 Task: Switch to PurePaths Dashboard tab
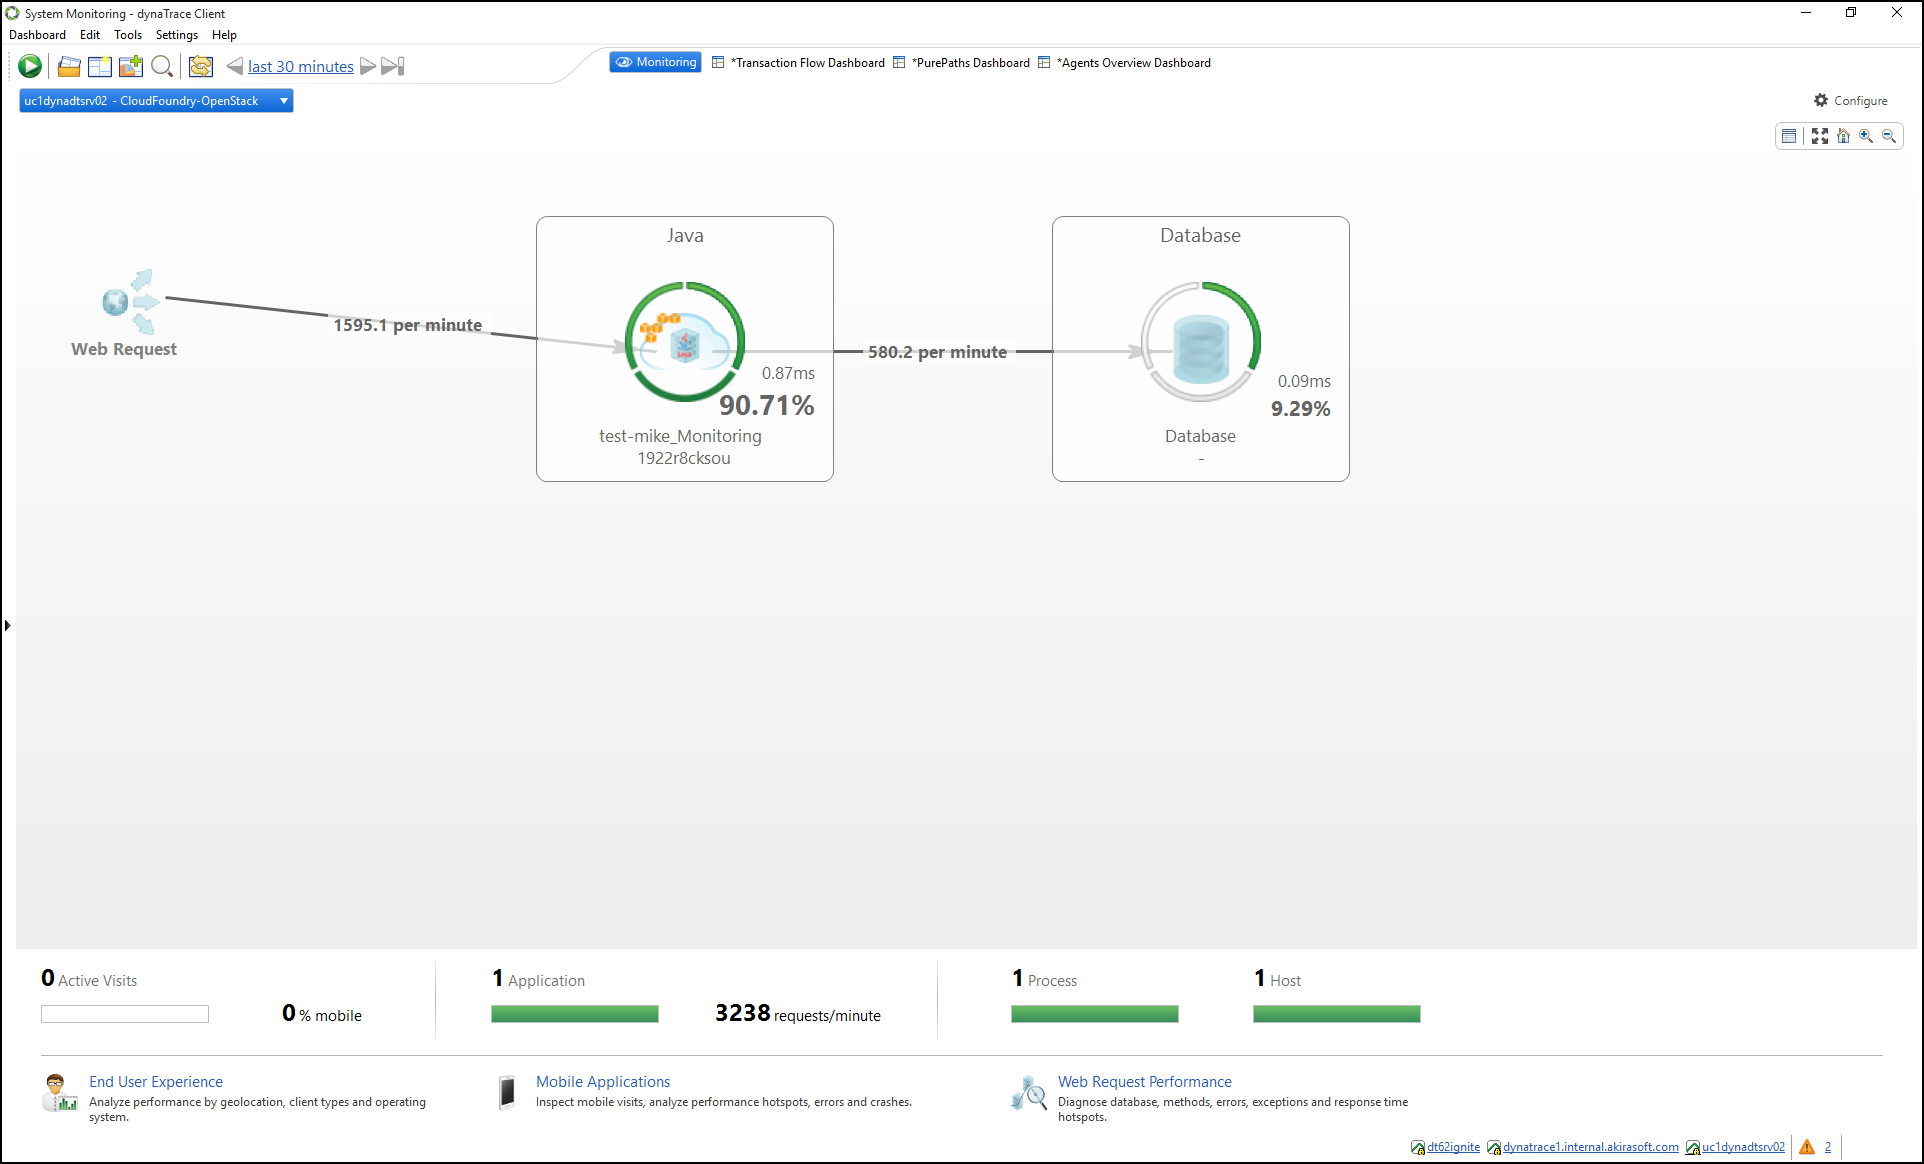(961, 62)
